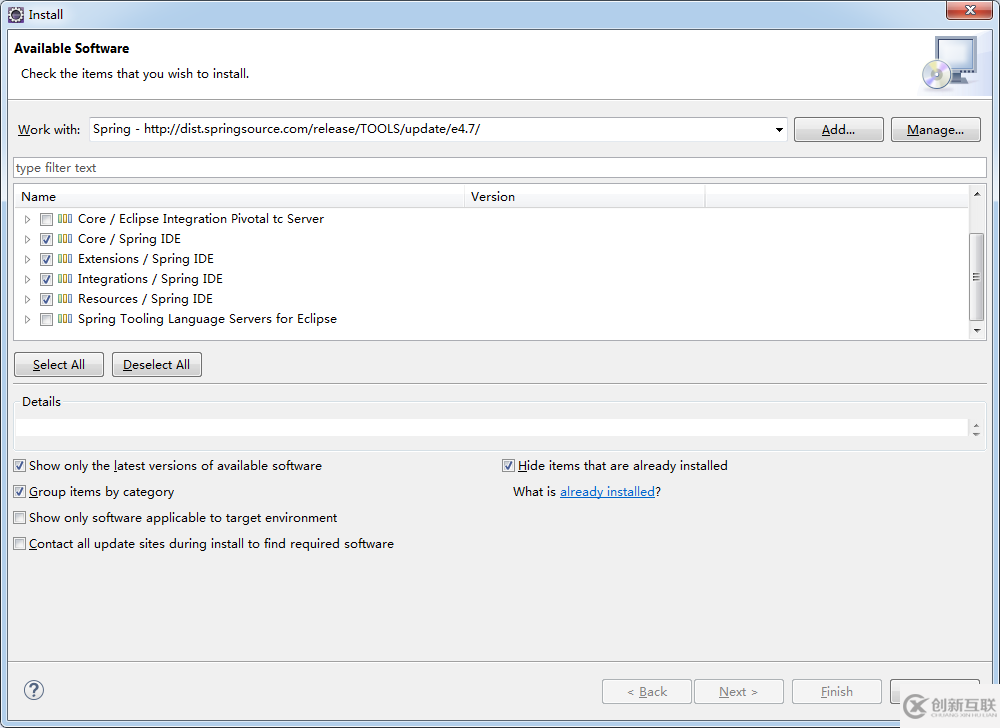Viewport: 1000px width, 728px height.
Task: Click the software list scroll up arrow
Action: (976, 194)
